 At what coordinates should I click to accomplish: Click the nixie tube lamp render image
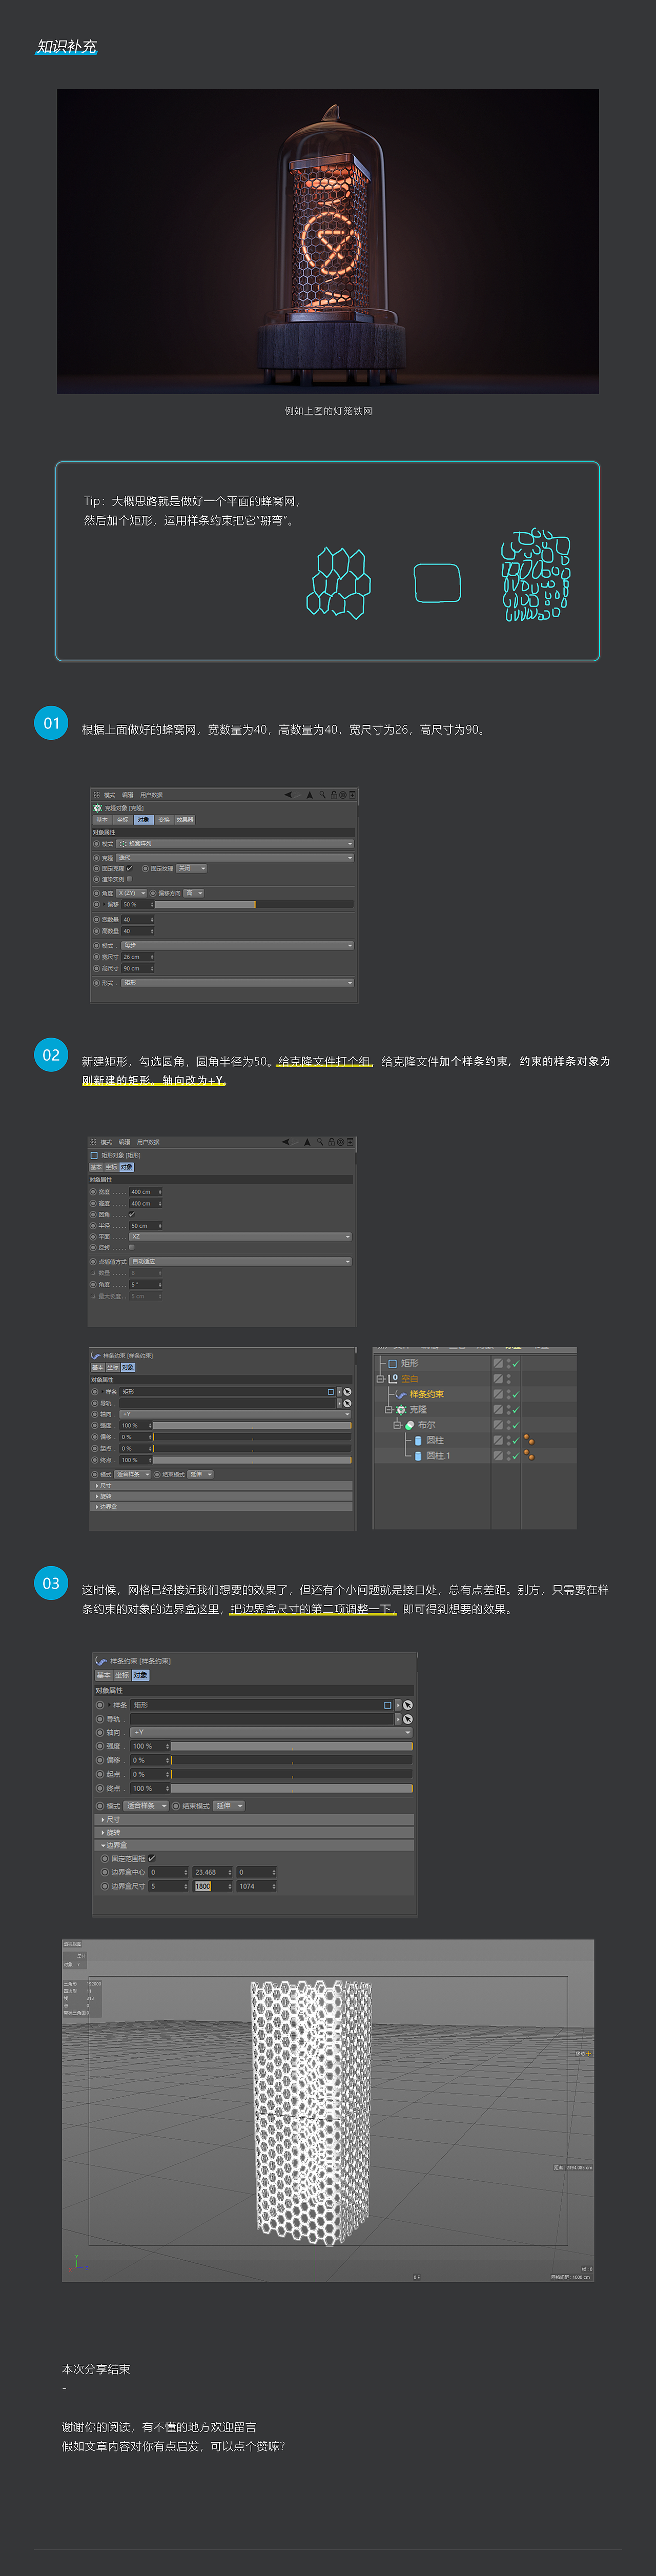click(328, 241)
